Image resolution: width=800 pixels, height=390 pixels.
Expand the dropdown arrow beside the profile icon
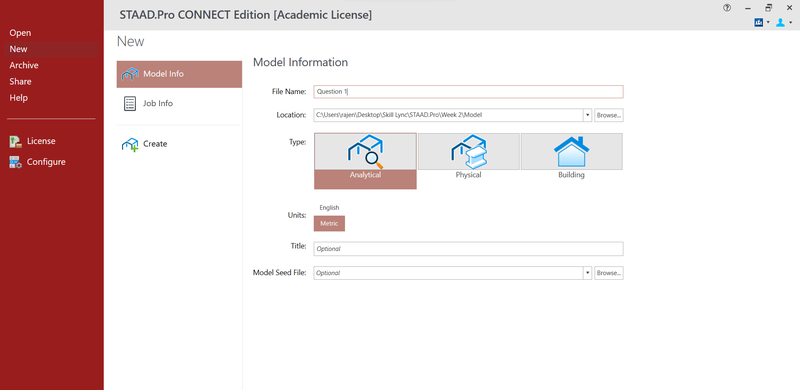click(791, 23)
